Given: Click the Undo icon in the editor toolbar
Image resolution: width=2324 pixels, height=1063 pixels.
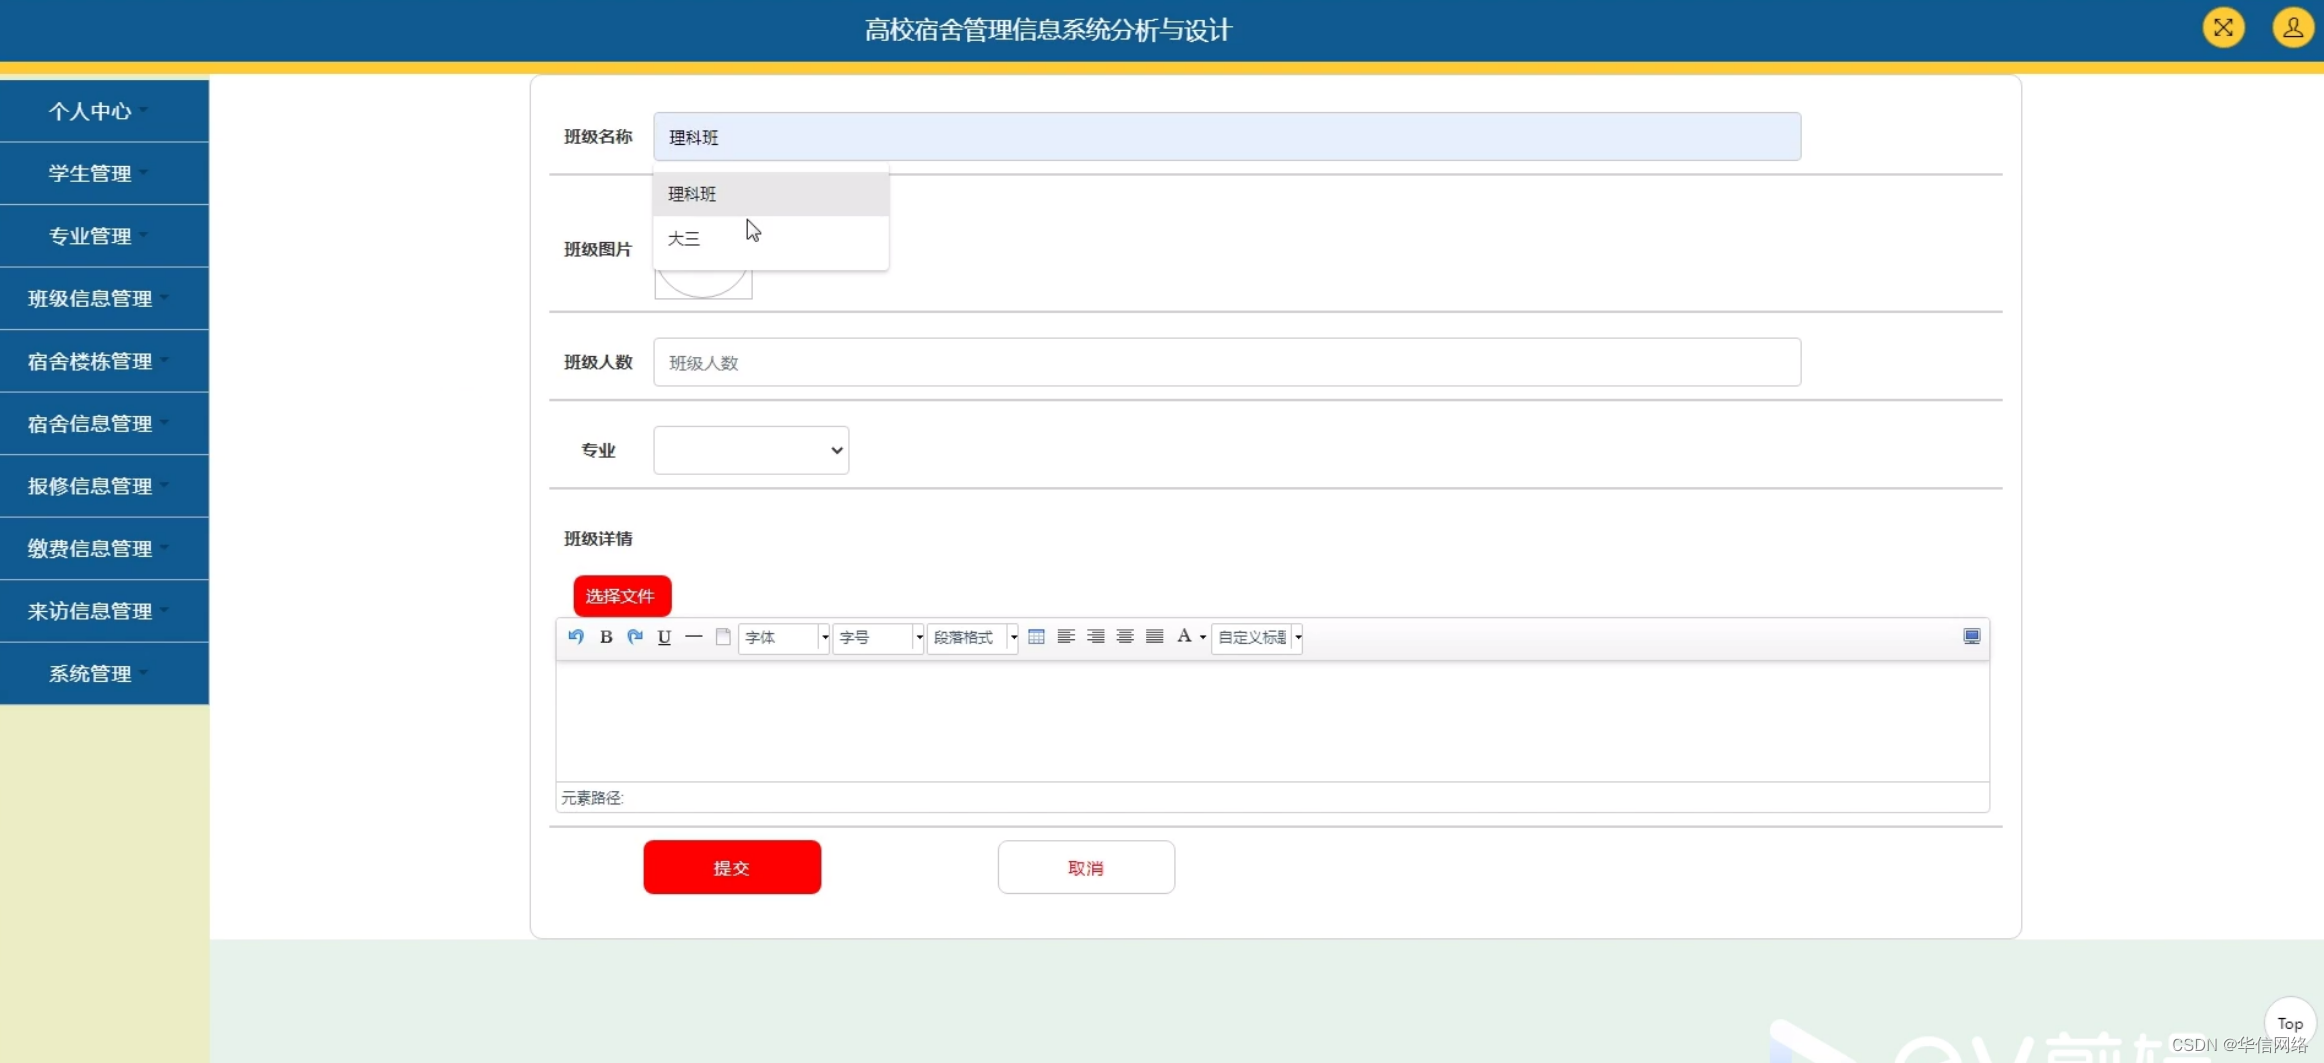Looking at the screenshot, I should [576, 637].
